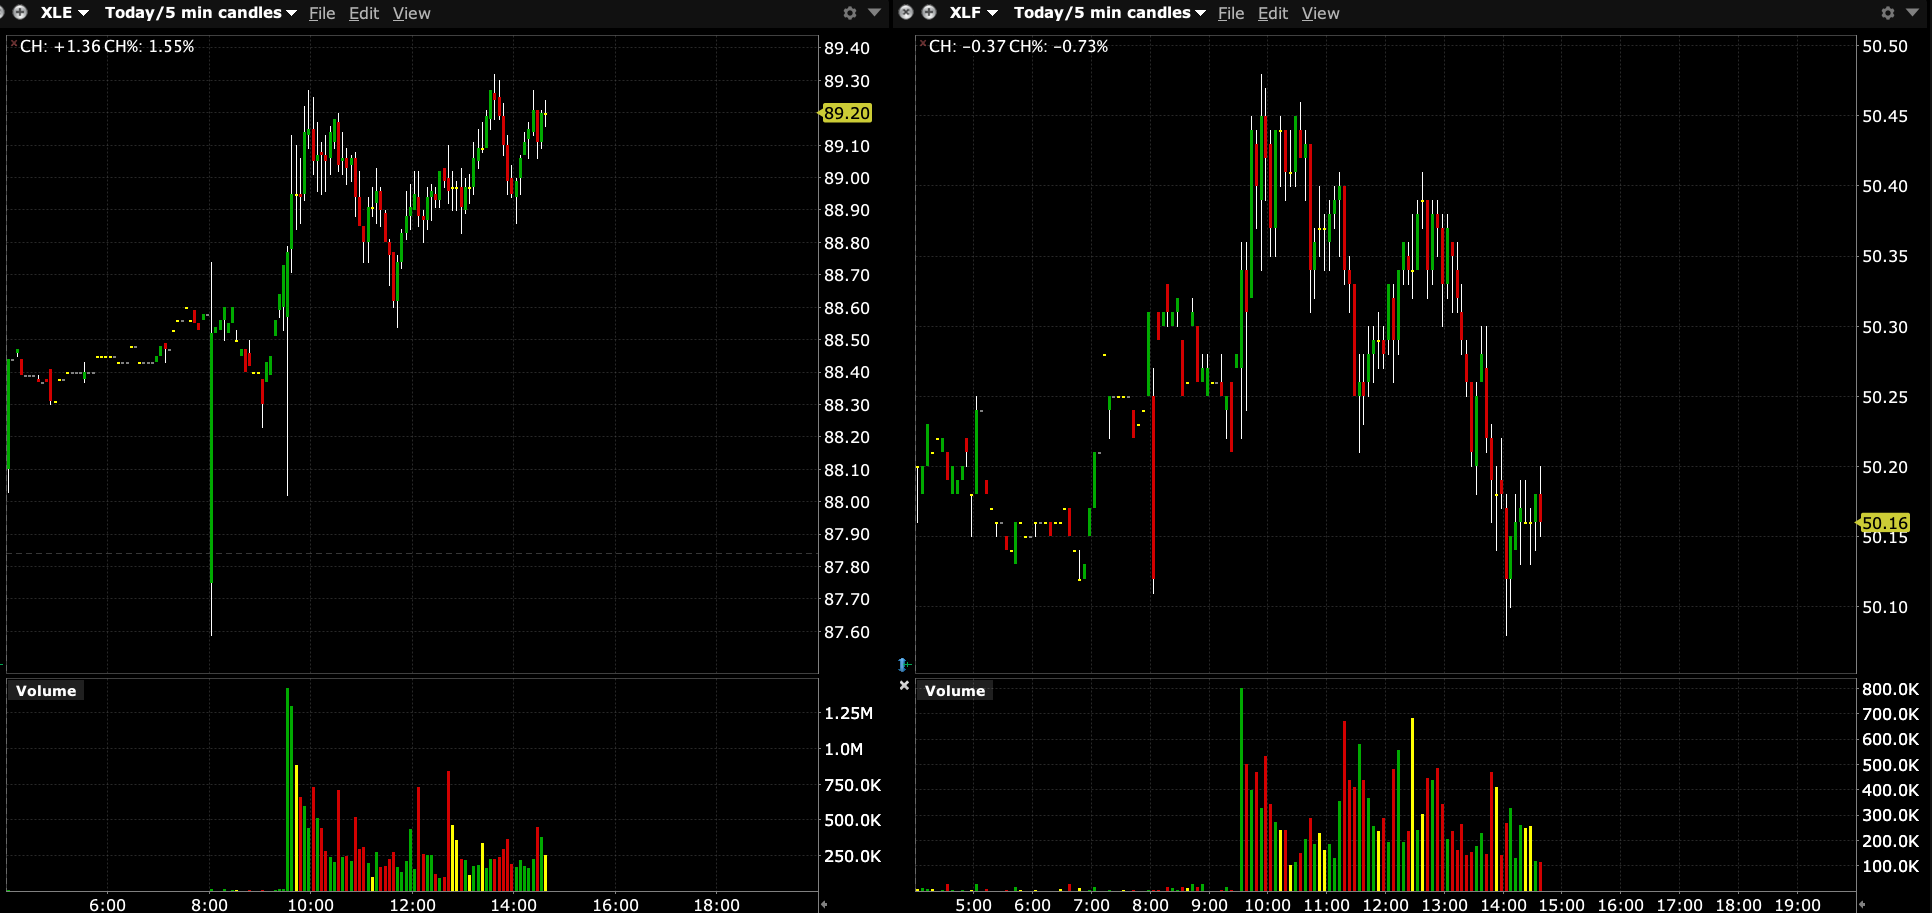
Task: Expand the XLE symbol dropdown
Action: (x=83, y=13)
